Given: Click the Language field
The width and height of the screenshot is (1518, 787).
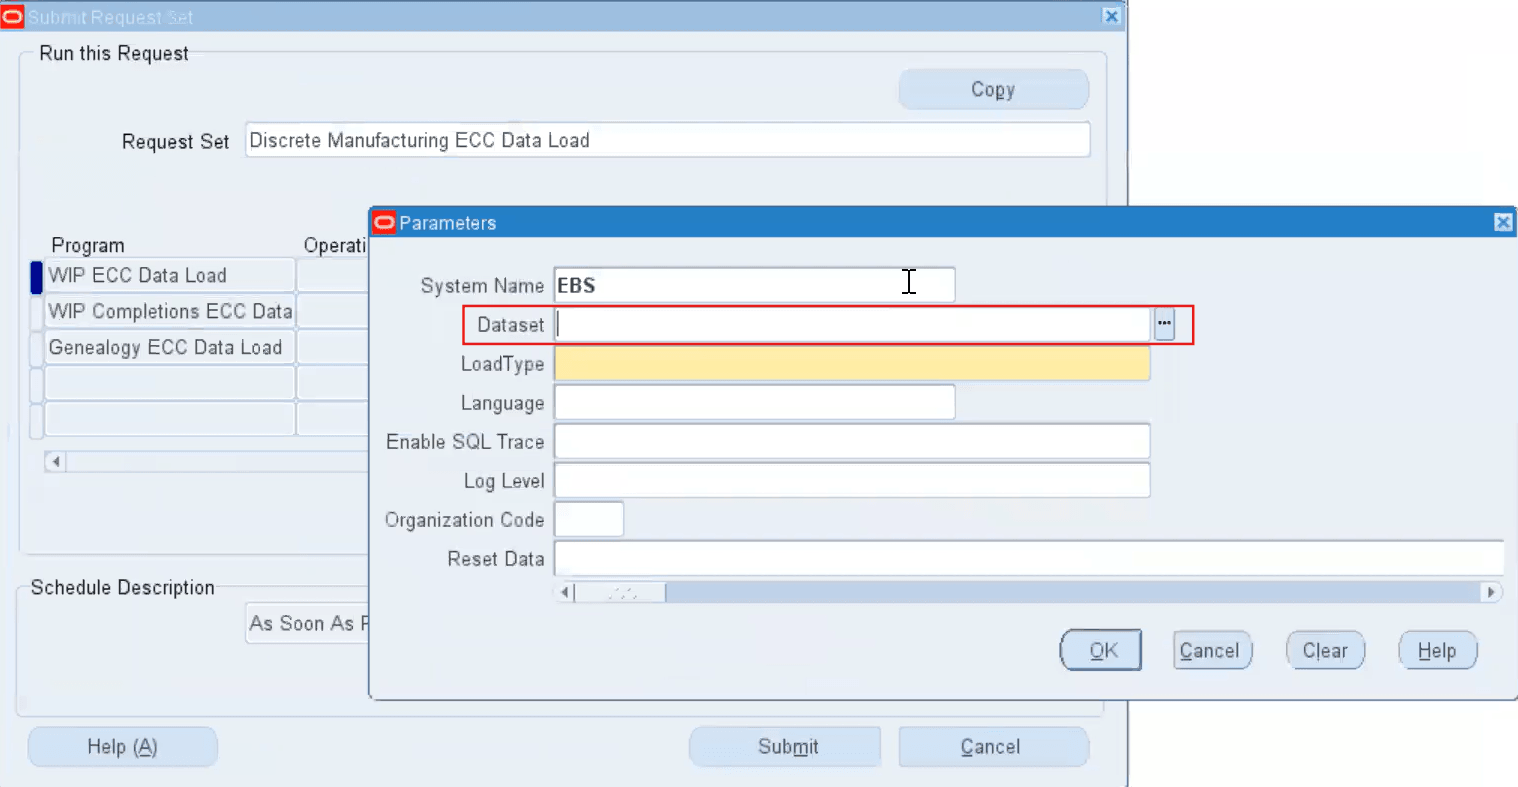Looking at the screenshot, I should [x=754, y=402].
